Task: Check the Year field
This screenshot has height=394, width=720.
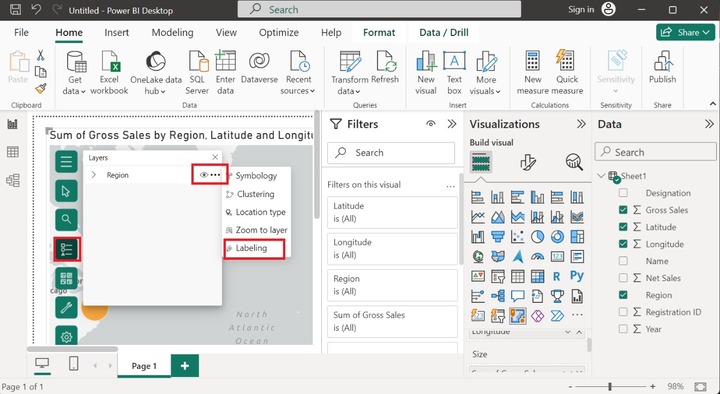Action: [x=623, y=329]
